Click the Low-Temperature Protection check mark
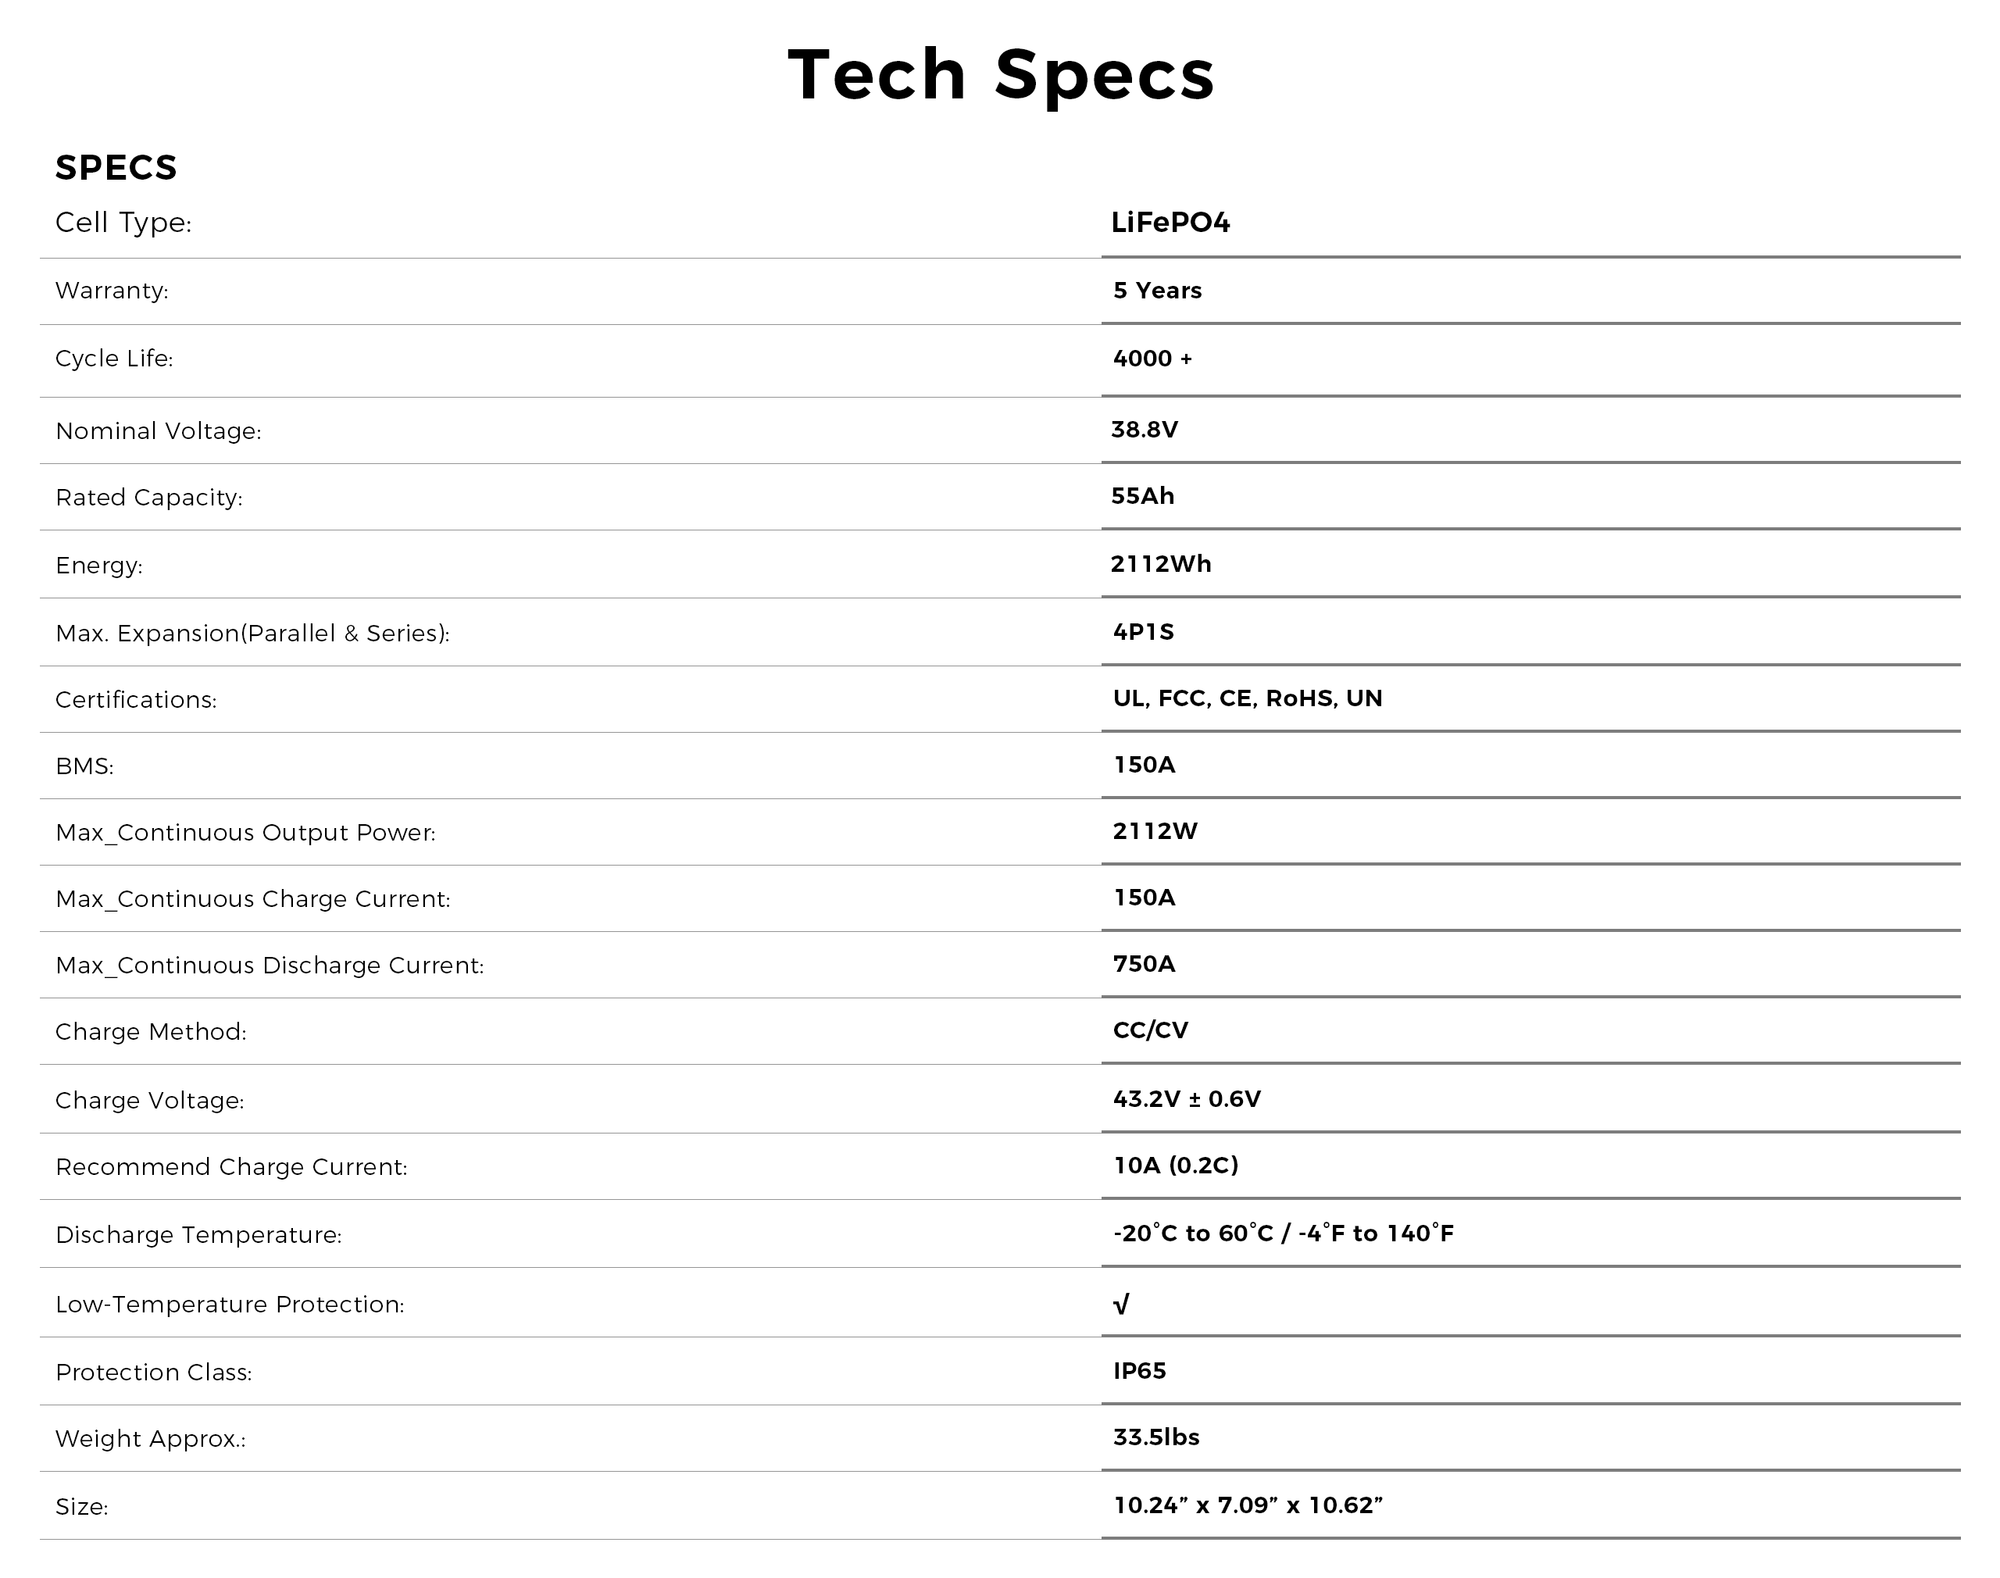 tap(1121, 1304)
